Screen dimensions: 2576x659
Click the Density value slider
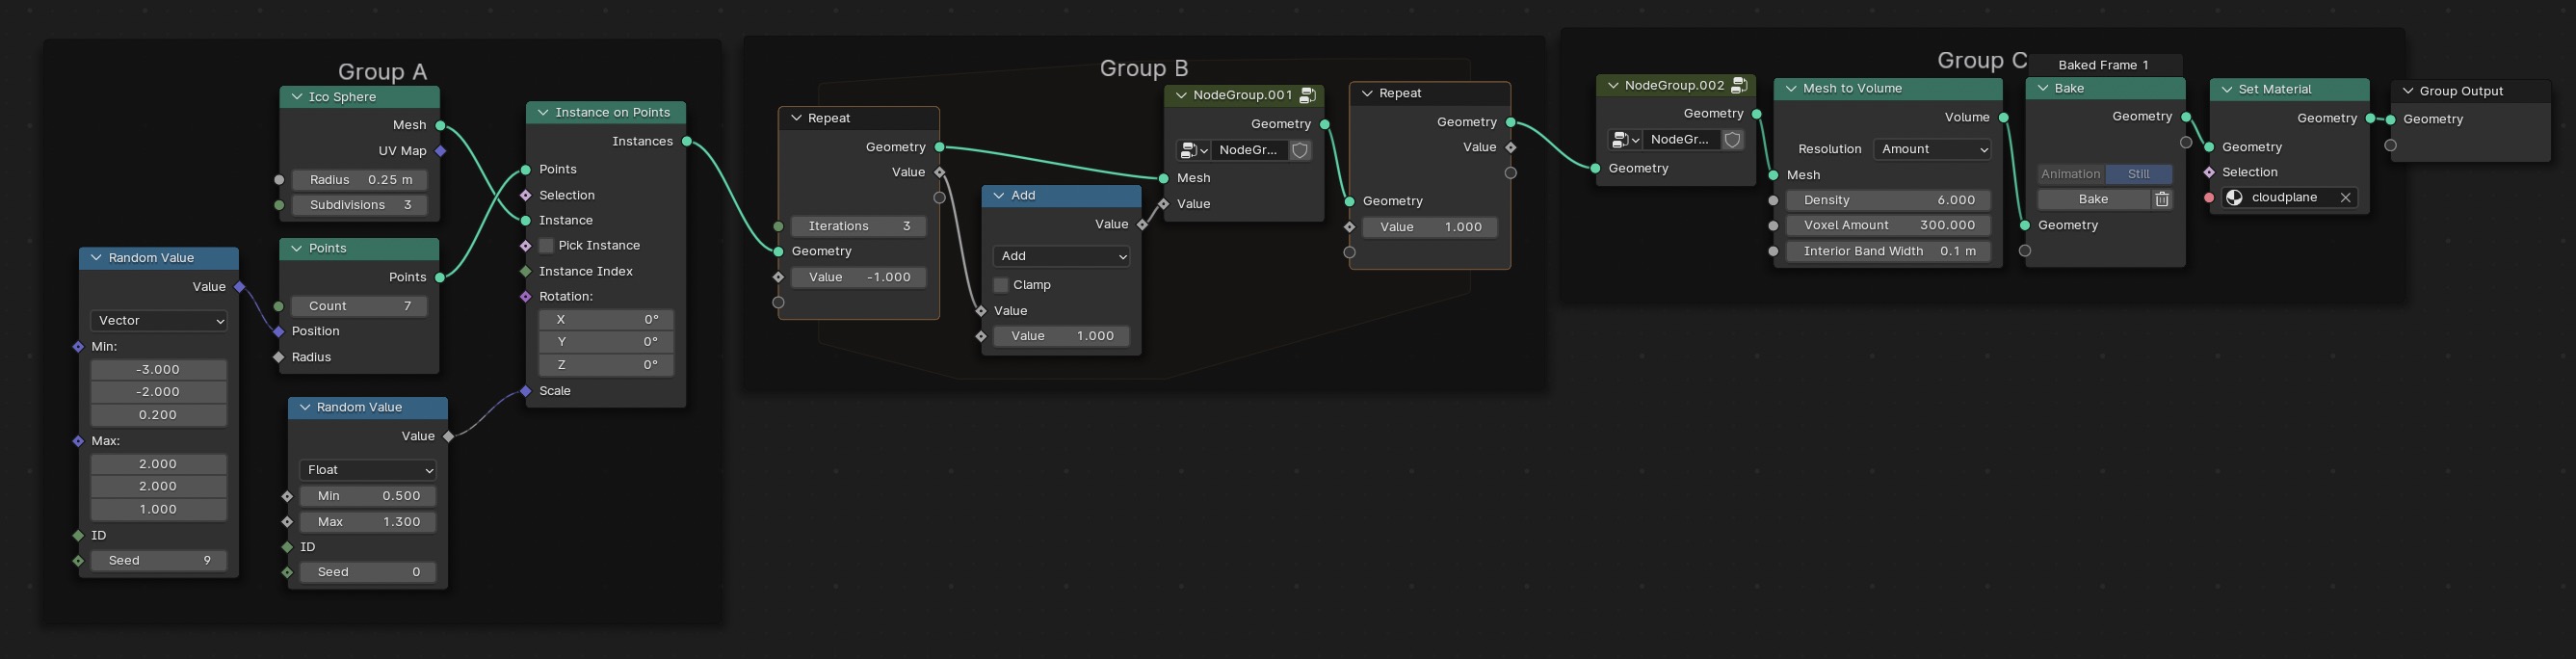click(x=1888, y=201)
